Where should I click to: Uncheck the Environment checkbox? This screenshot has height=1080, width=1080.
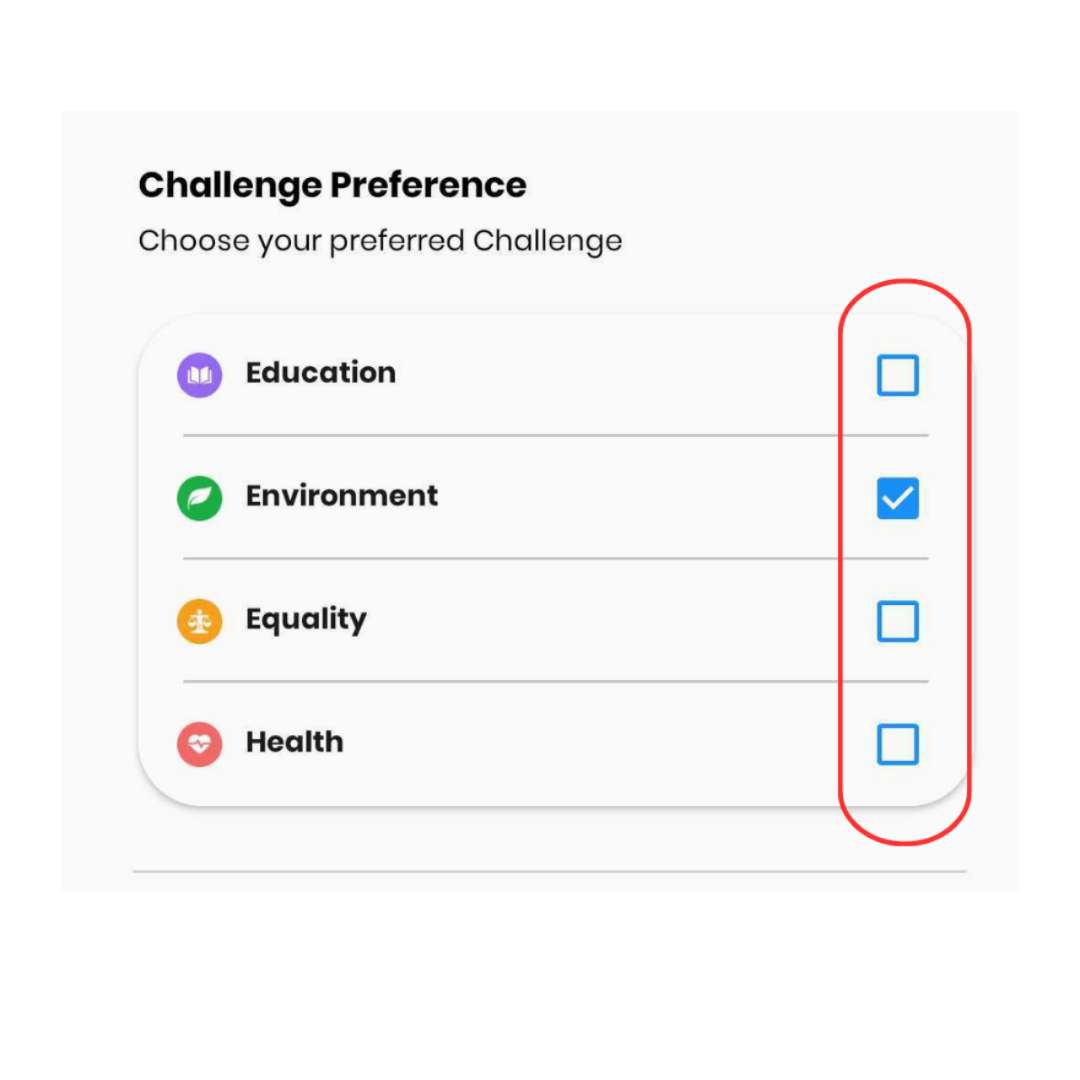pos(897,498)
